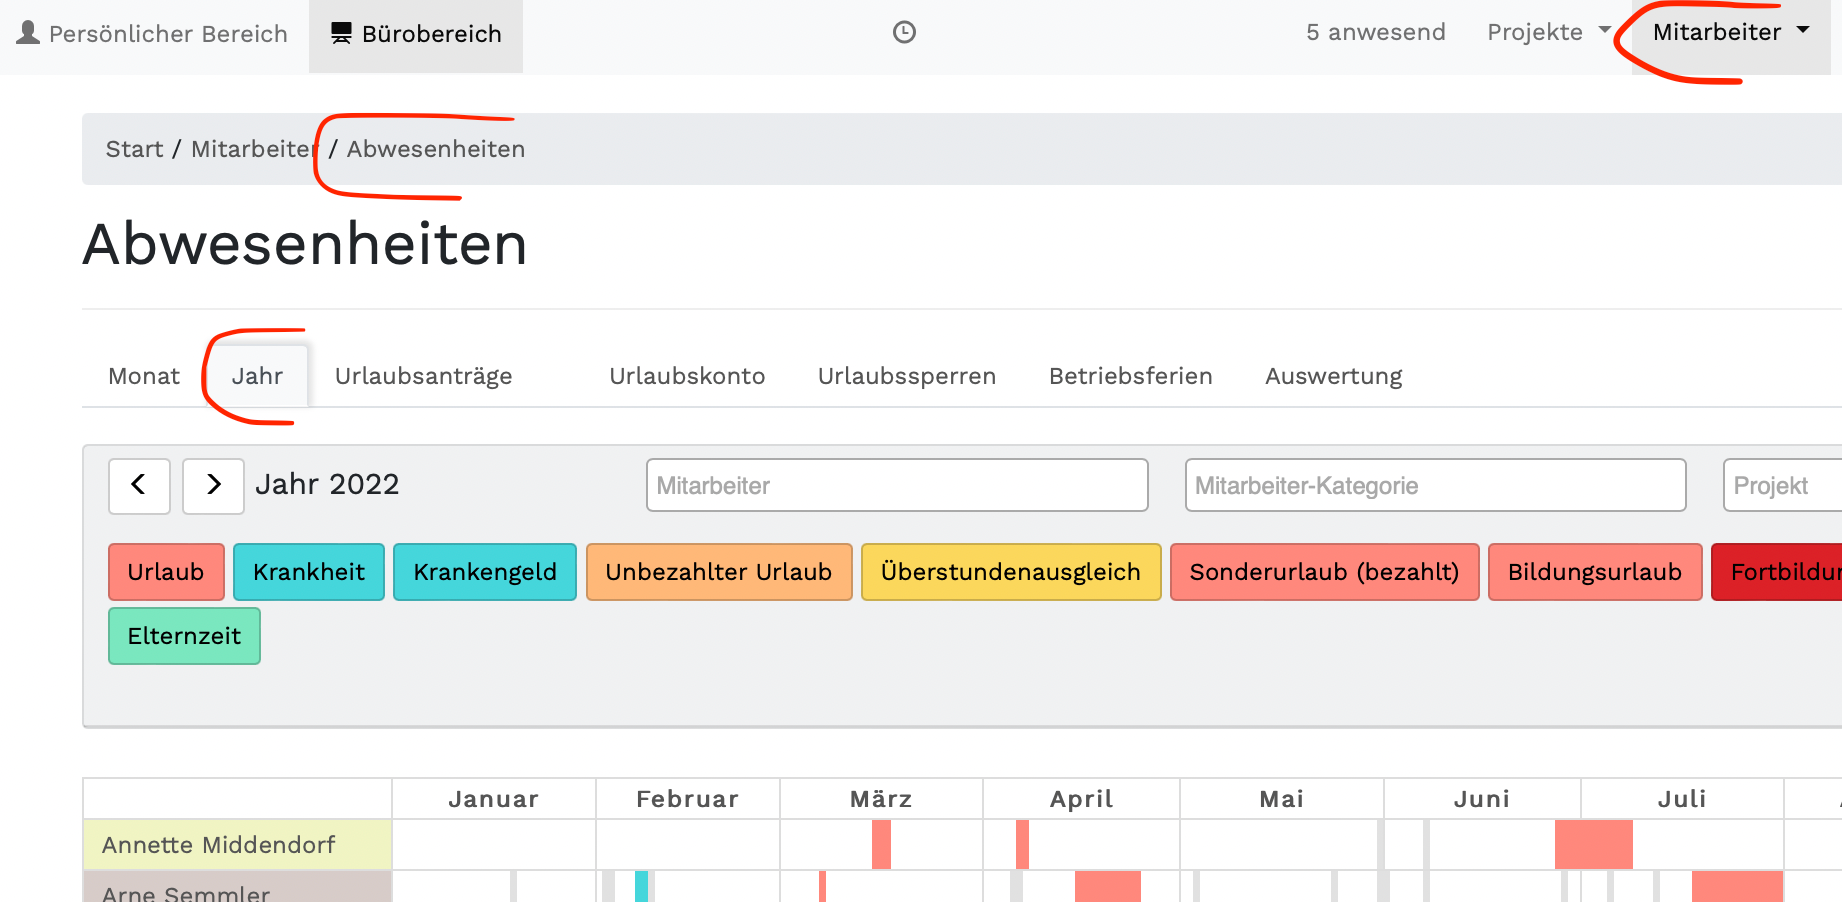The height and width of the screenshot is (902, 1842).
Task: Toggle the Elternzeit filter
Action: 184,636
